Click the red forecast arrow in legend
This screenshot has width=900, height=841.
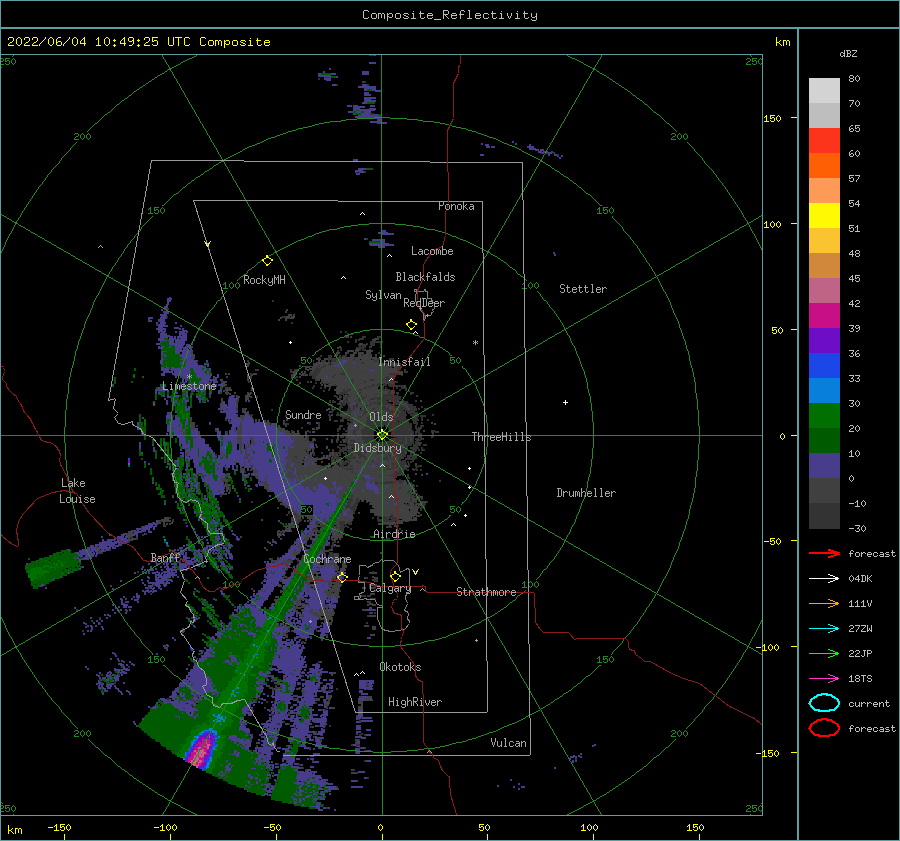824,553
